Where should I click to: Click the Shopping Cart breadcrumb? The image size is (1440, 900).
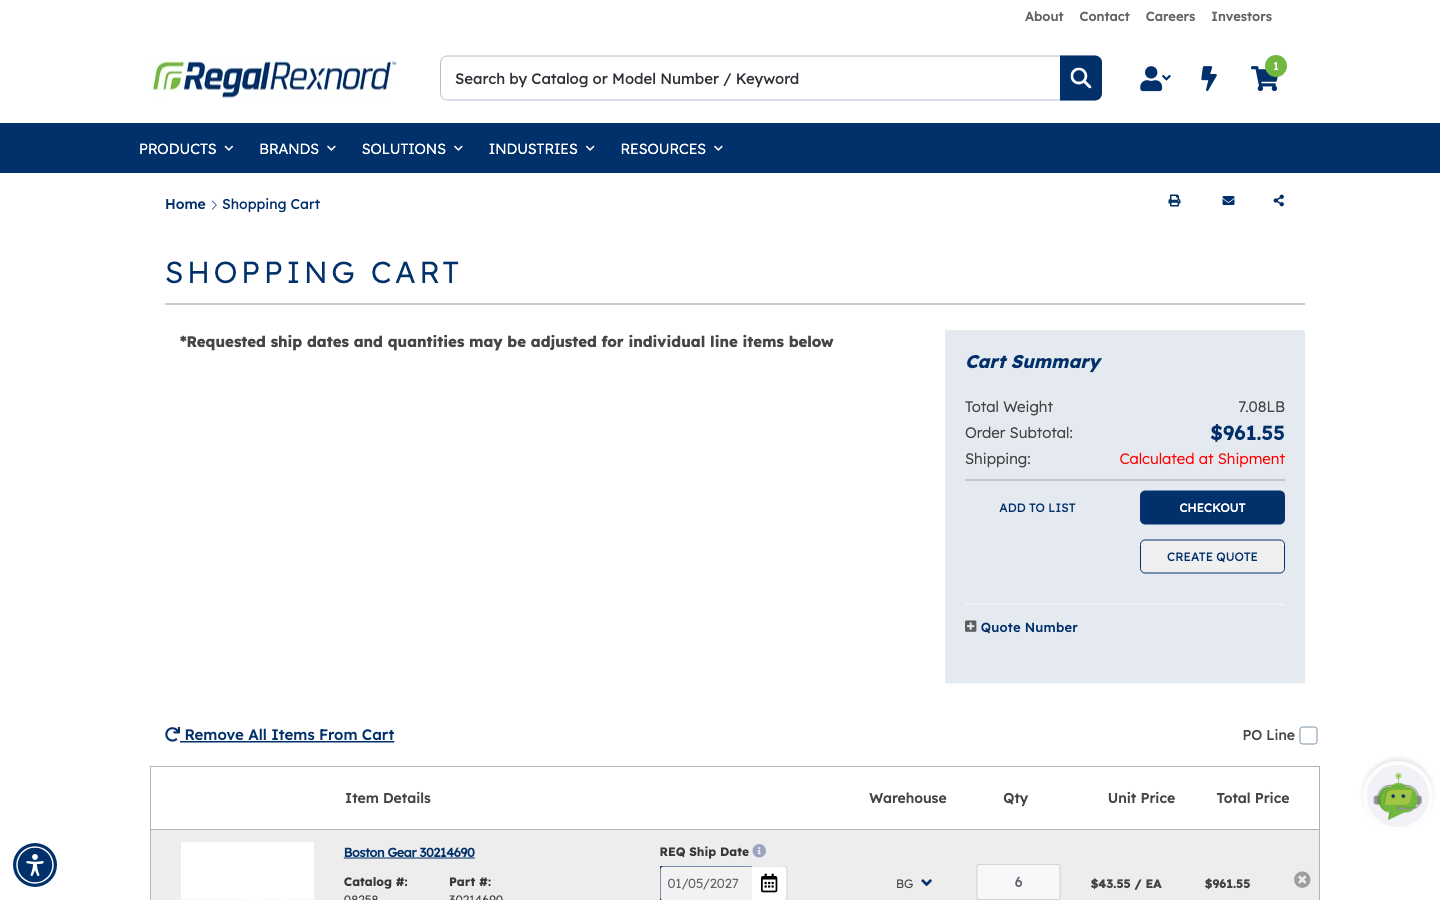click(x=271, y=204)
